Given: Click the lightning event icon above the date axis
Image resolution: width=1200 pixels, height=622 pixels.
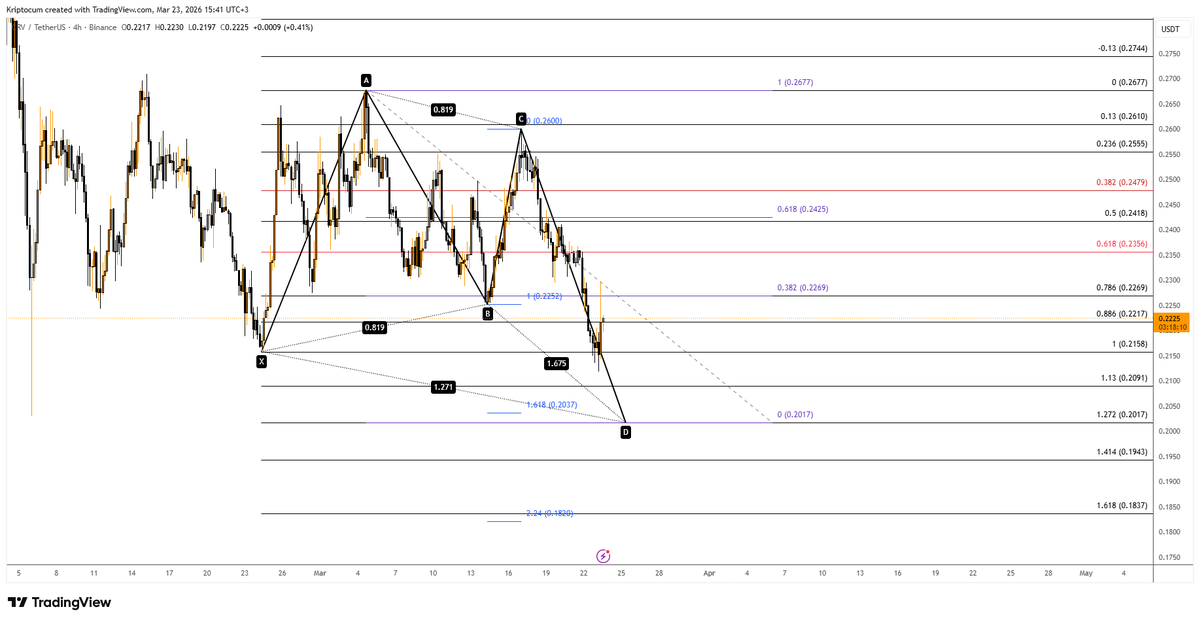Looking at the screenshot, I should point(603,555).
